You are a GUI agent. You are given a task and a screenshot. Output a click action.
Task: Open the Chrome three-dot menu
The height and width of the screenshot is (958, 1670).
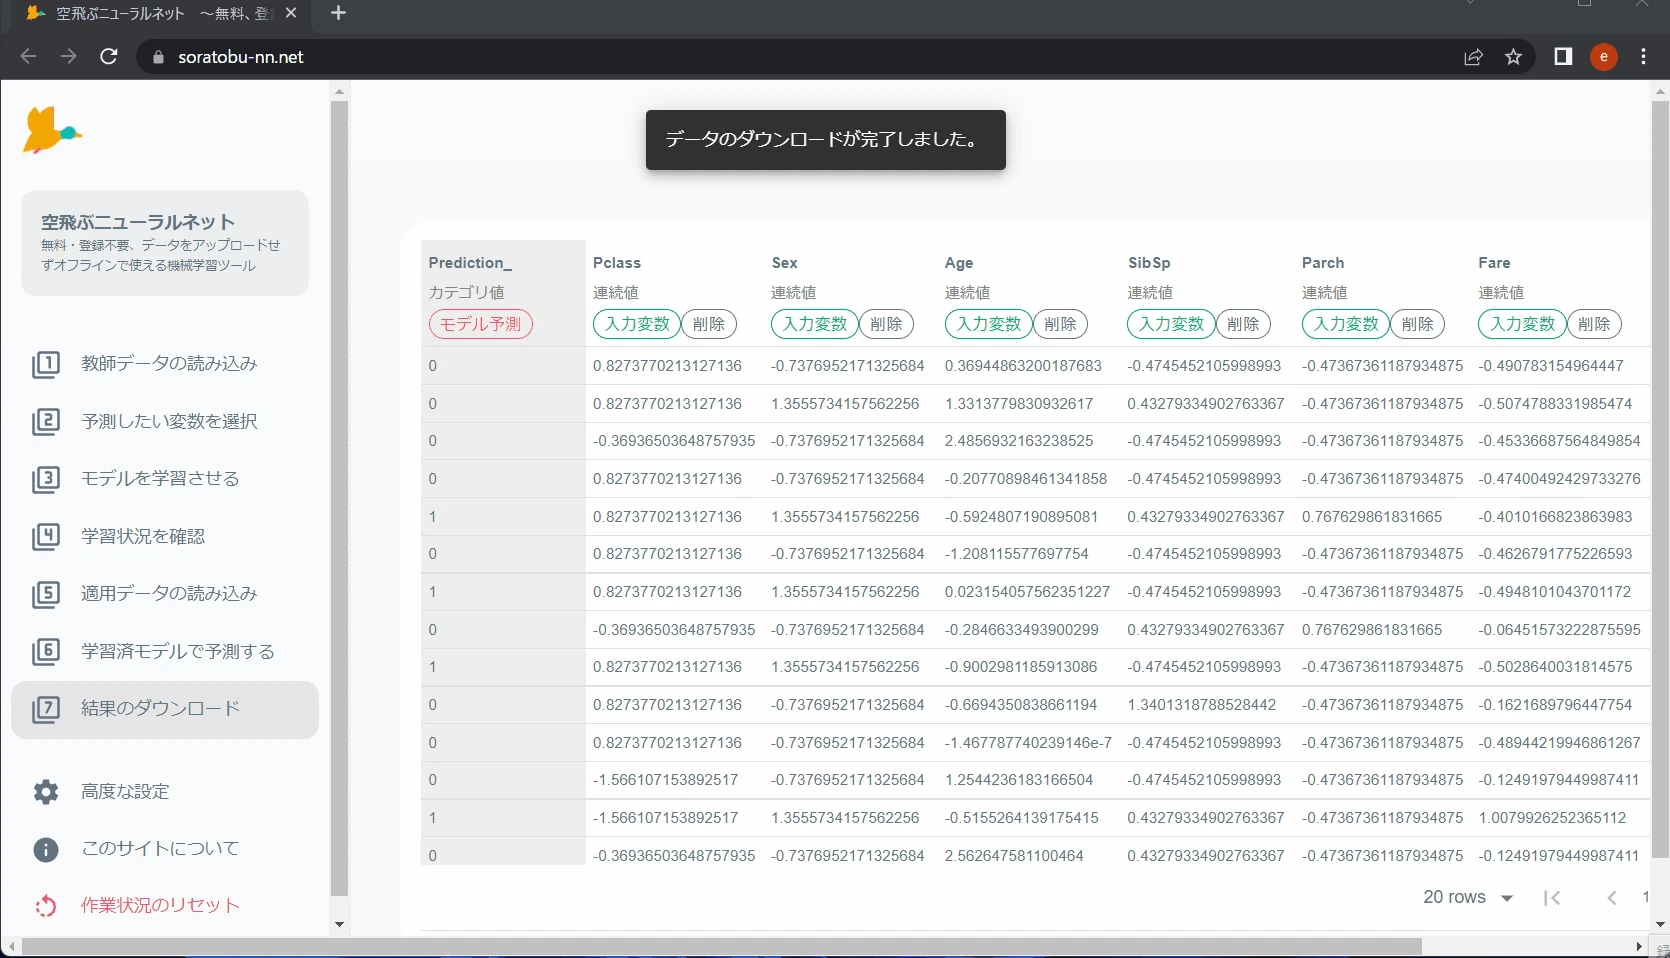(x=1643, y=57)
